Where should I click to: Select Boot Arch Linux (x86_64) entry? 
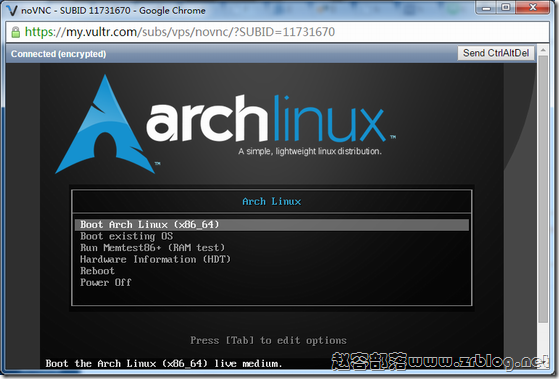pyautogui.click(x=272, y=225)
